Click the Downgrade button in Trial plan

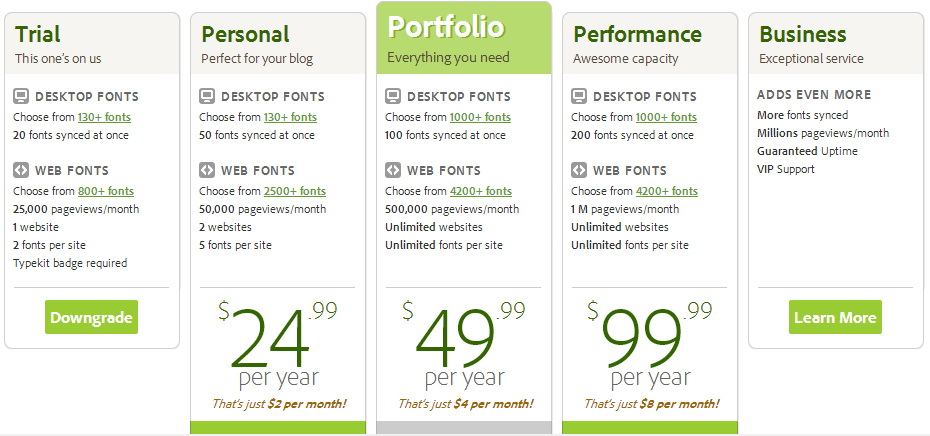[91, 317]
